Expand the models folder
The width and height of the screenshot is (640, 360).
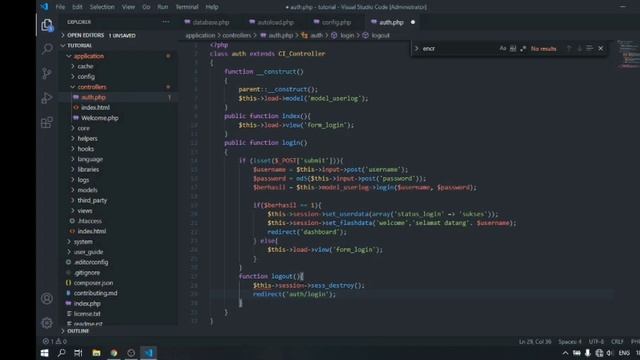coord(87,190)
